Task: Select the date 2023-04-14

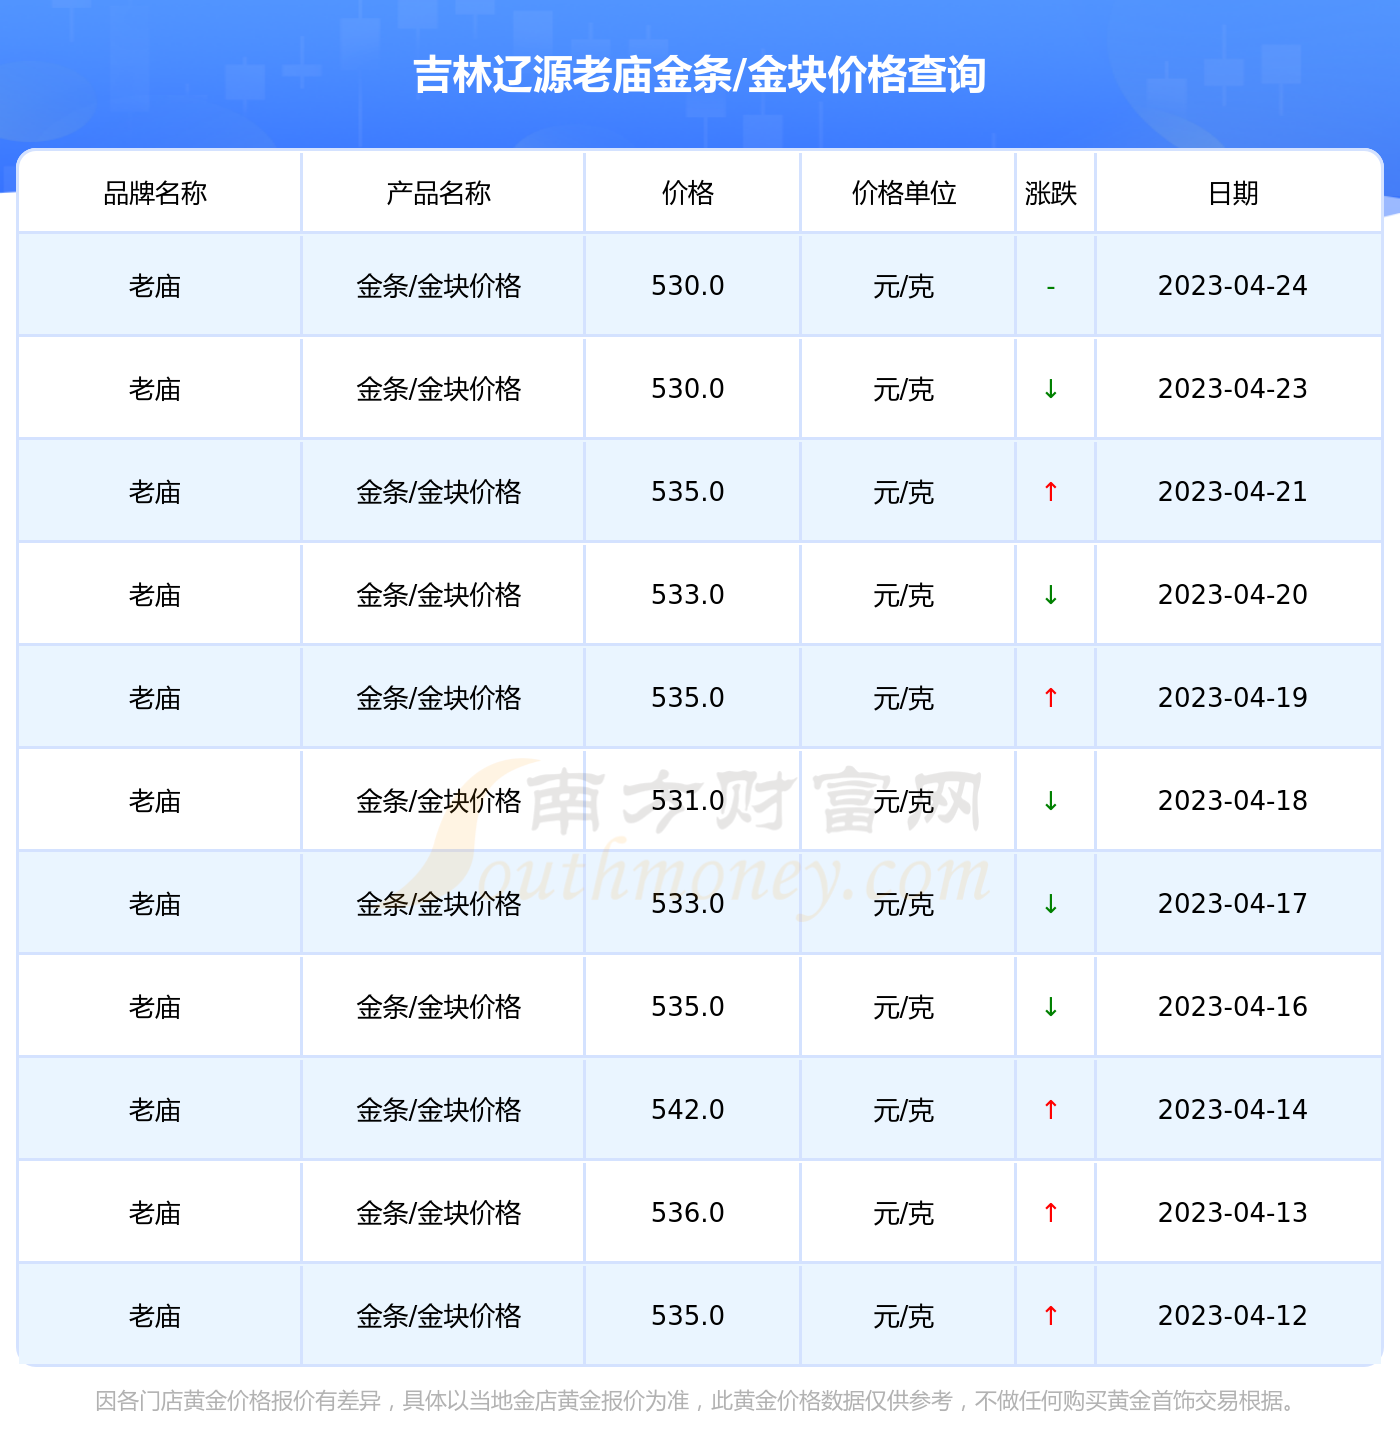Action: point(1233,1110)
